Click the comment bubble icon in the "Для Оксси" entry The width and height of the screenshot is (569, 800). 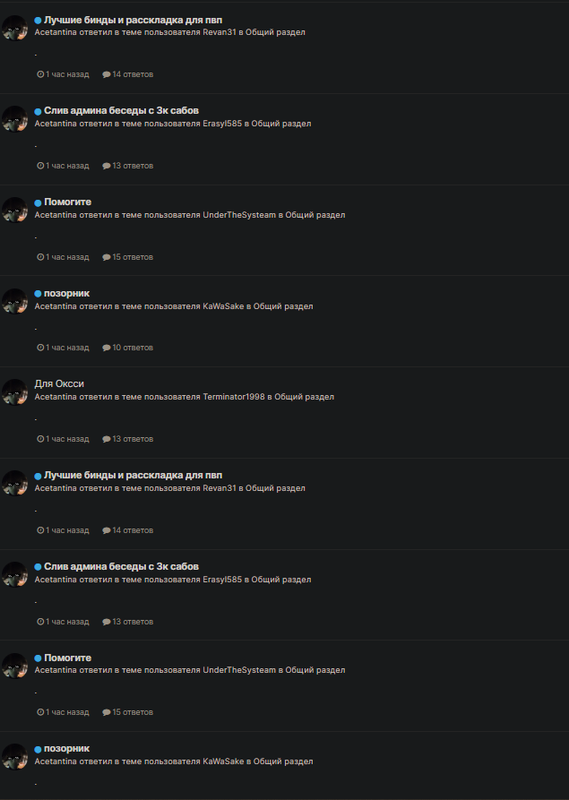pyautogui.click(x=106, y=439)
